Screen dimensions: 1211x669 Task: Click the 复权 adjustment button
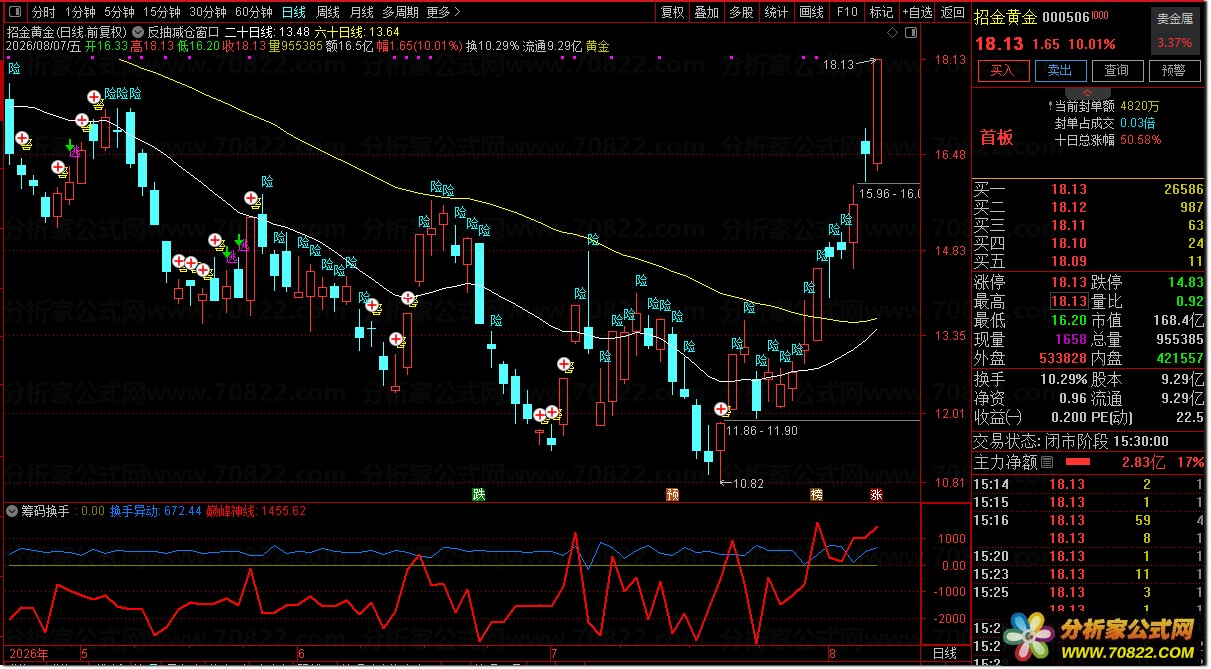[x=673, y=13]
